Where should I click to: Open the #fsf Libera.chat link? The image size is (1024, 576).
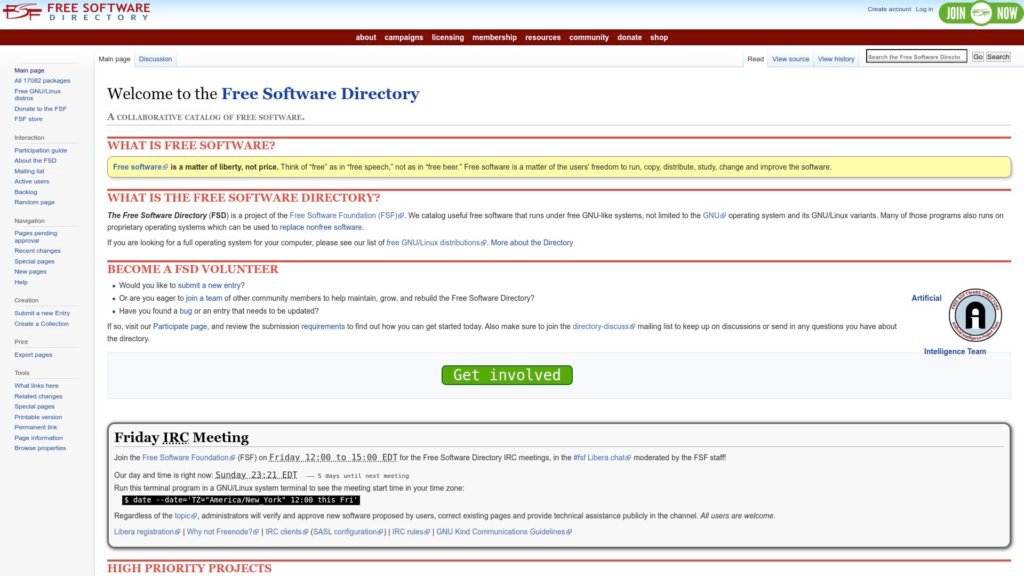click(x=602, y=458)
